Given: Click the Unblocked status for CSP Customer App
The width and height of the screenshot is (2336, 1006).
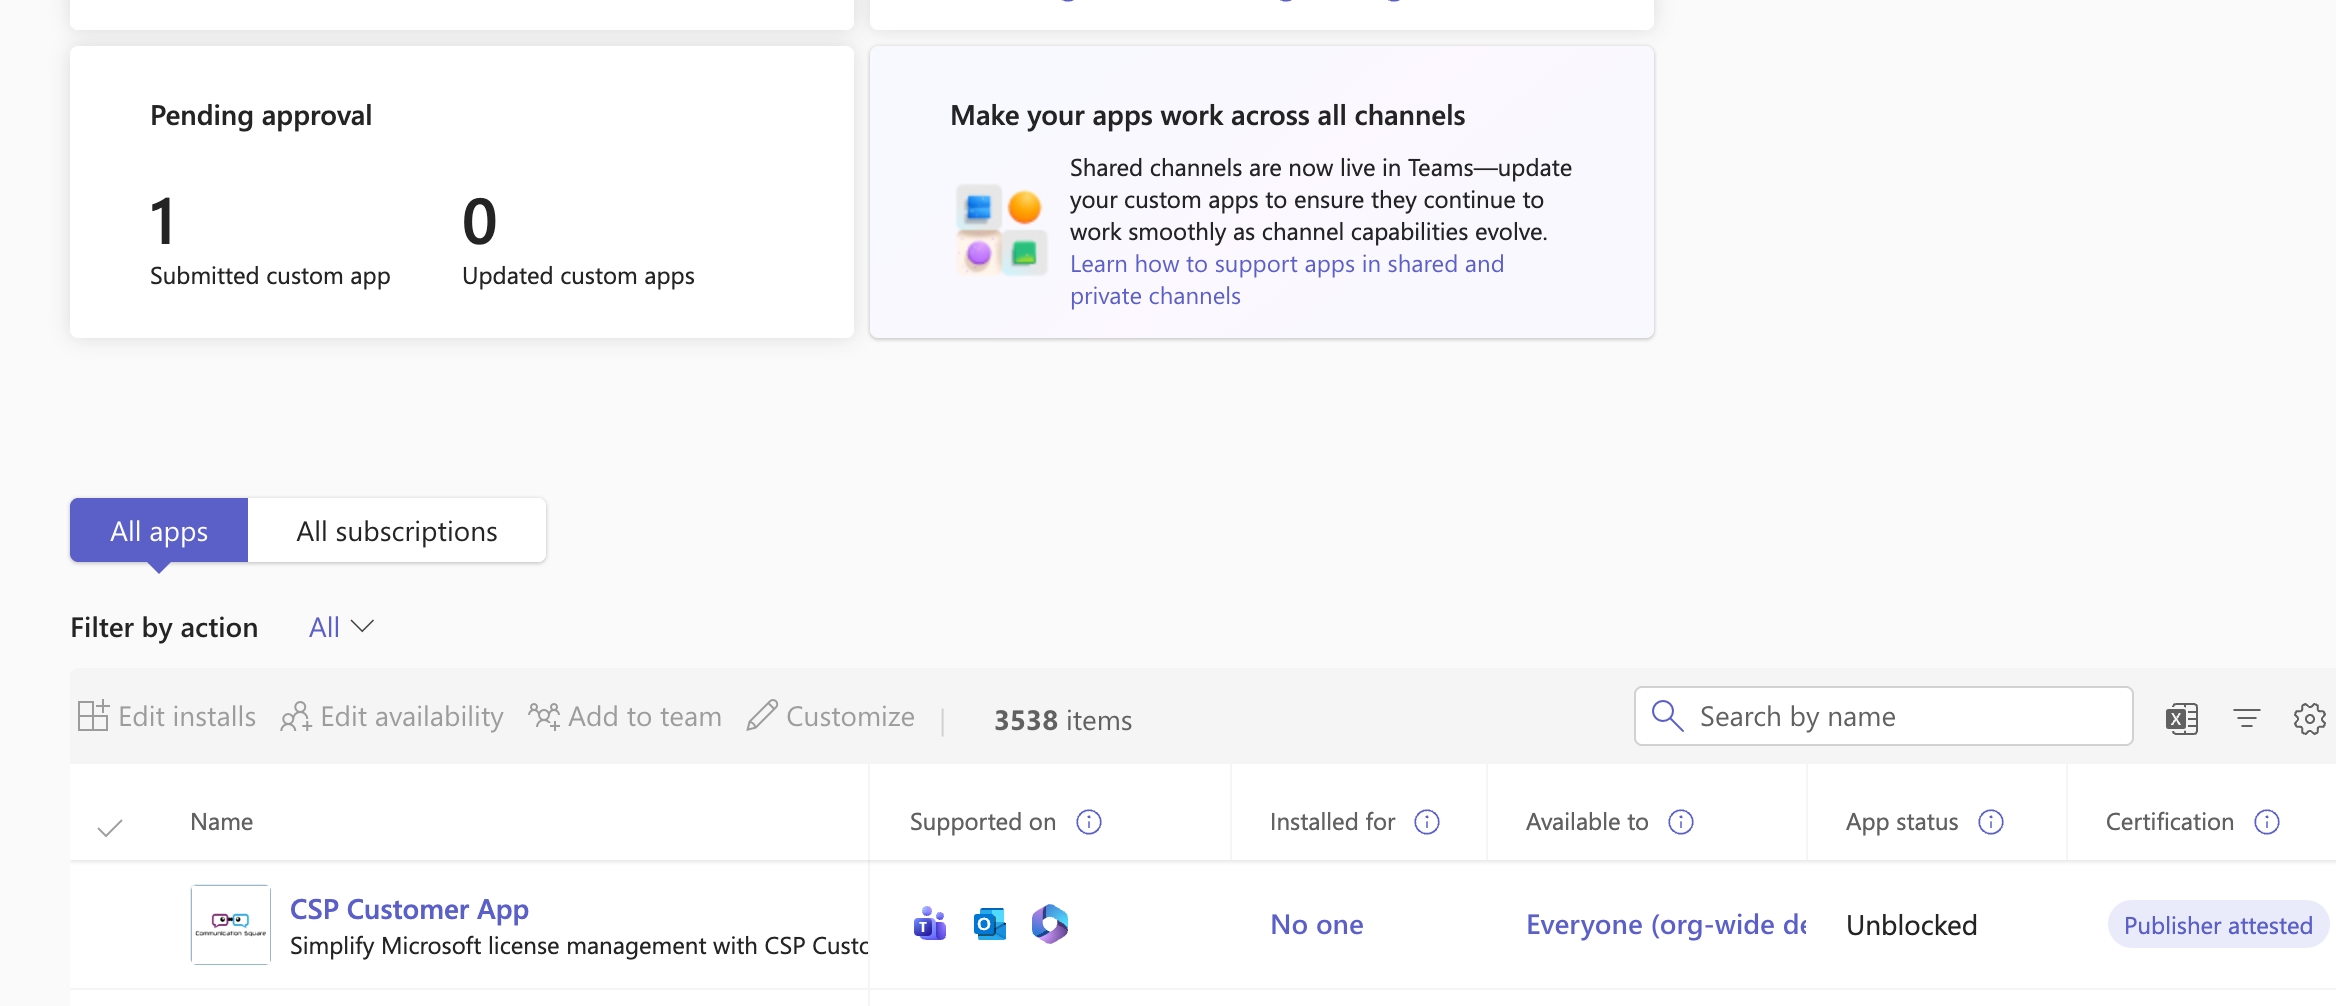Looking at the screenshot, I should coord(1912,925).
